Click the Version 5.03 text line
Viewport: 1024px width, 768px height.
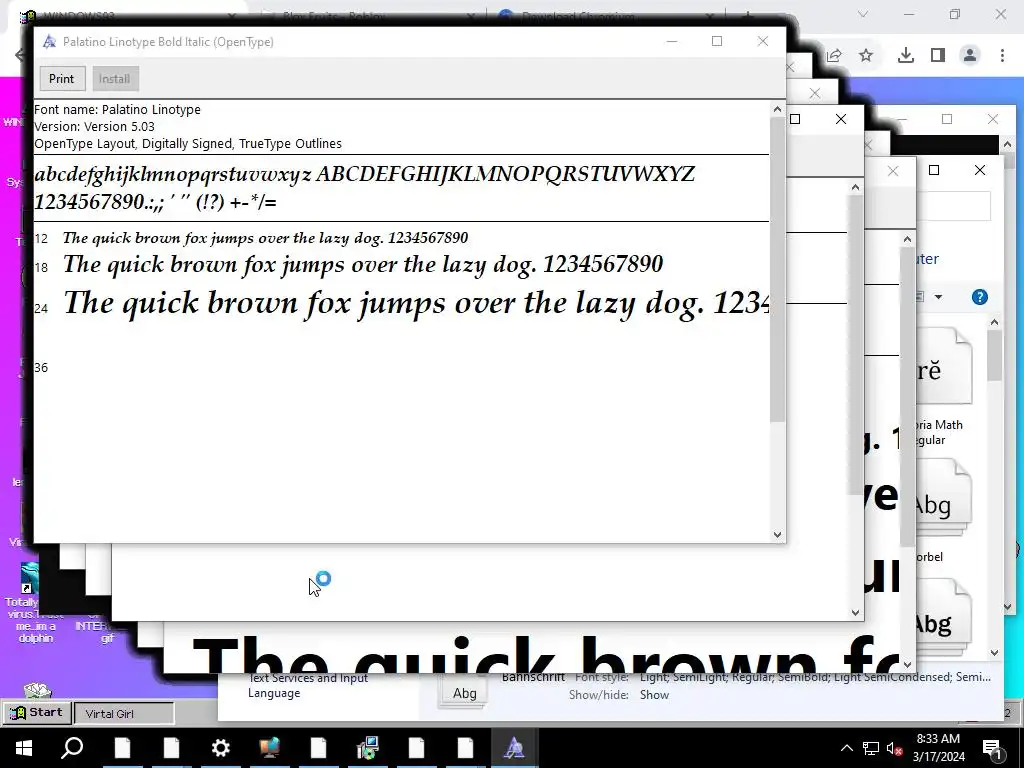[x=95, y=127]
